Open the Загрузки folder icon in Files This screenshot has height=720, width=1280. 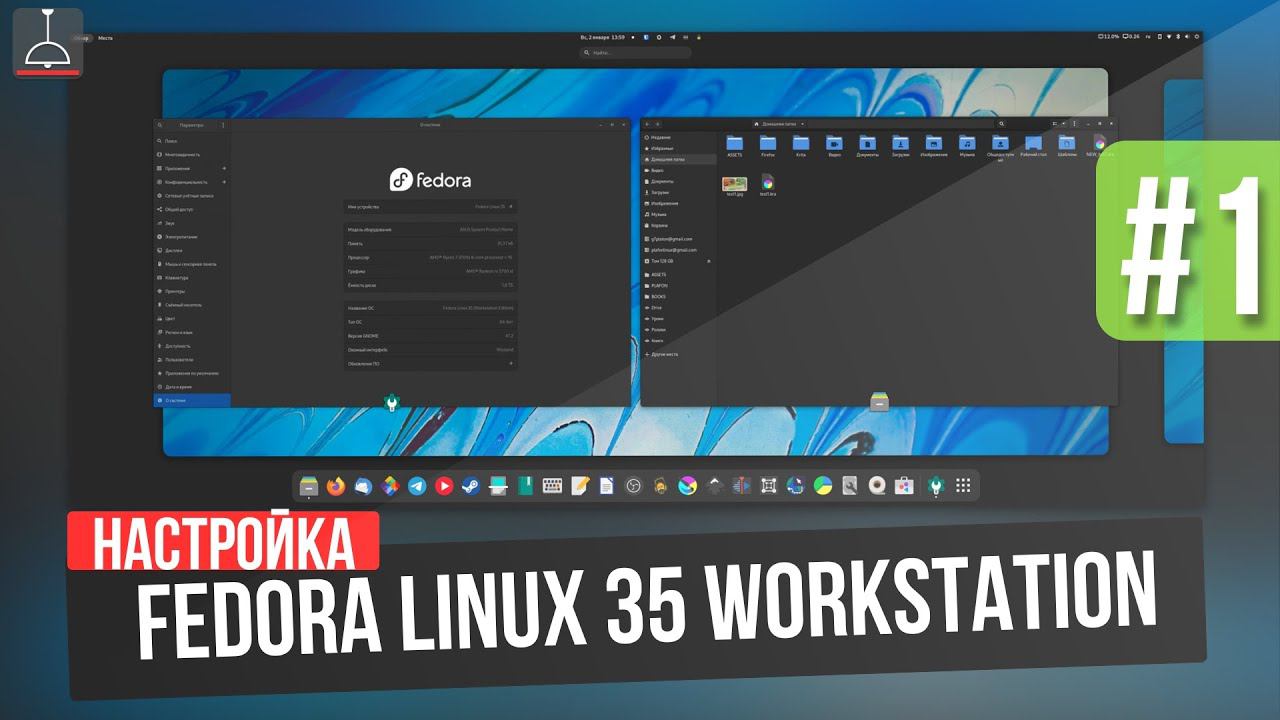(x=900, y=146)
